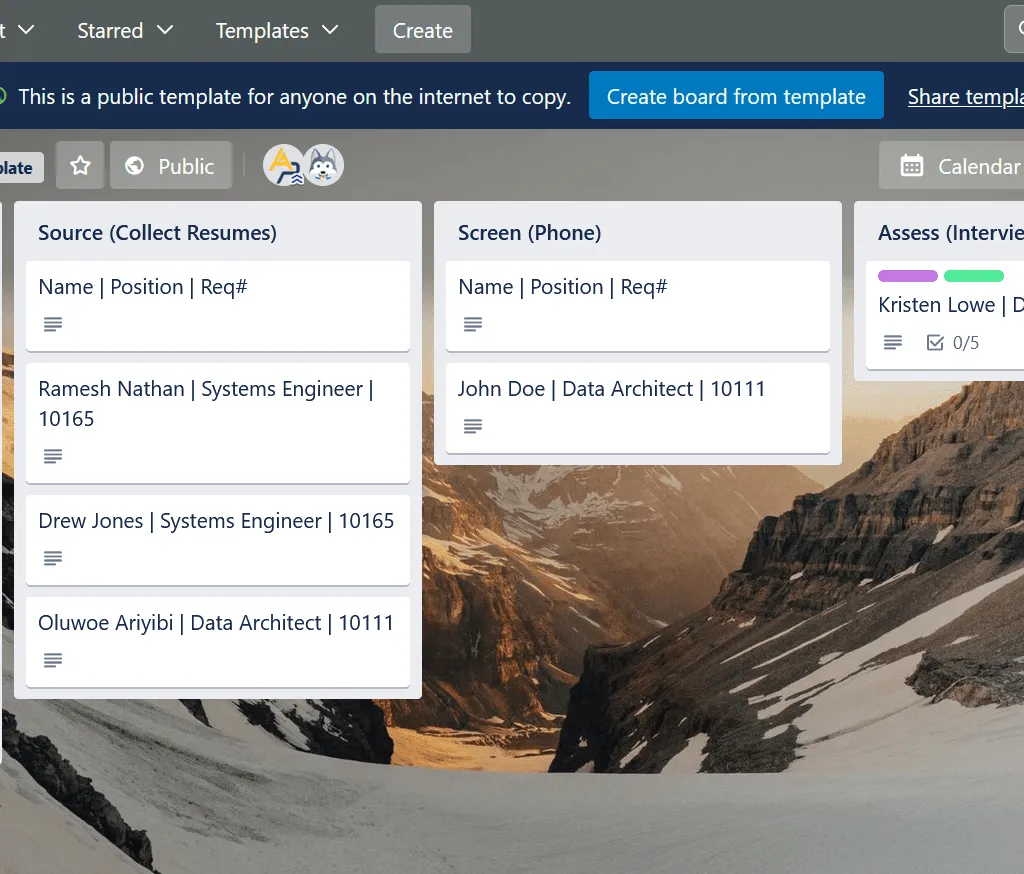
Task: Click the 0/5 checklist badge
Action: coord(953,343)
